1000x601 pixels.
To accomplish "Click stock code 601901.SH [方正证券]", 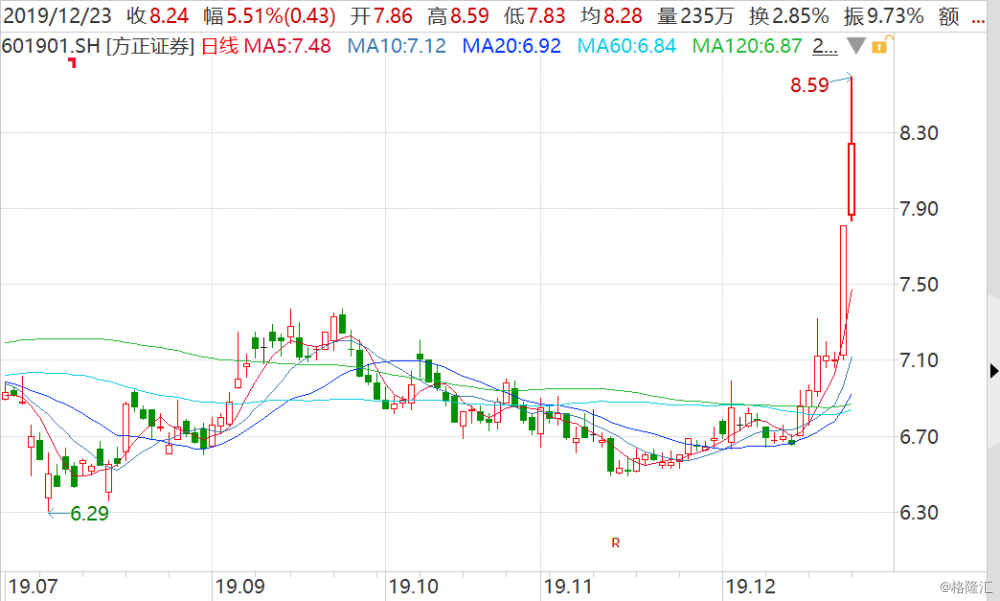I will [x=98, y=46].
